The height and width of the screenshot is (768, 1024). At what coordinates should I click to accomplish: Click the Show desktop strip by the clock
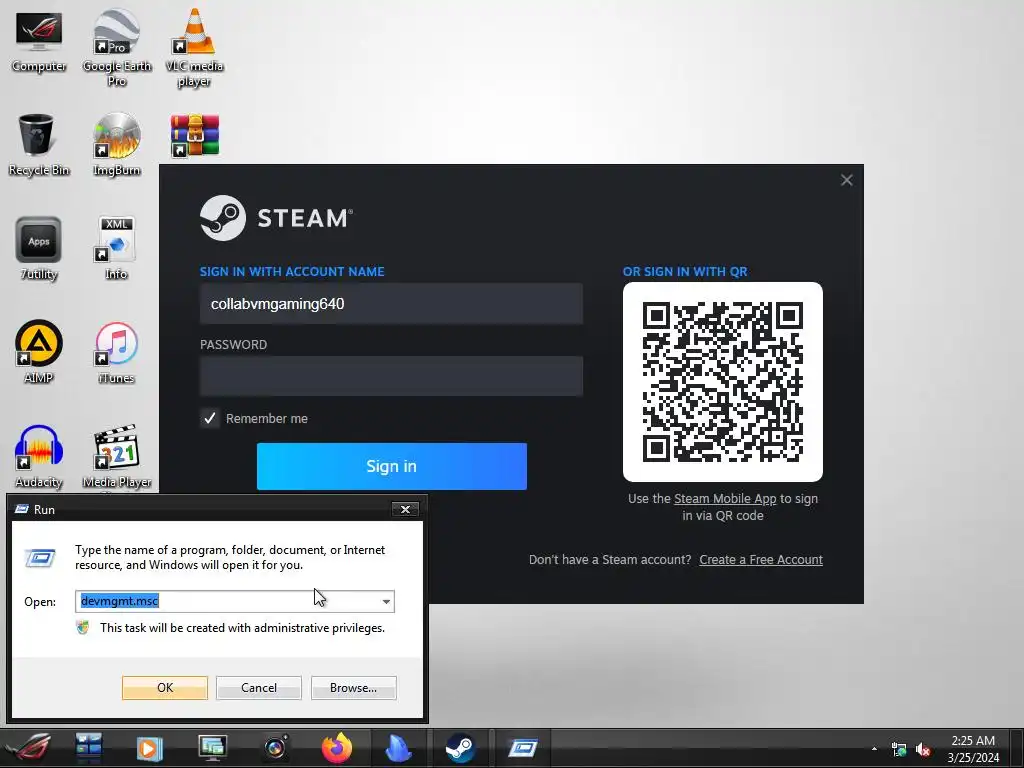tap(1017, 748)
